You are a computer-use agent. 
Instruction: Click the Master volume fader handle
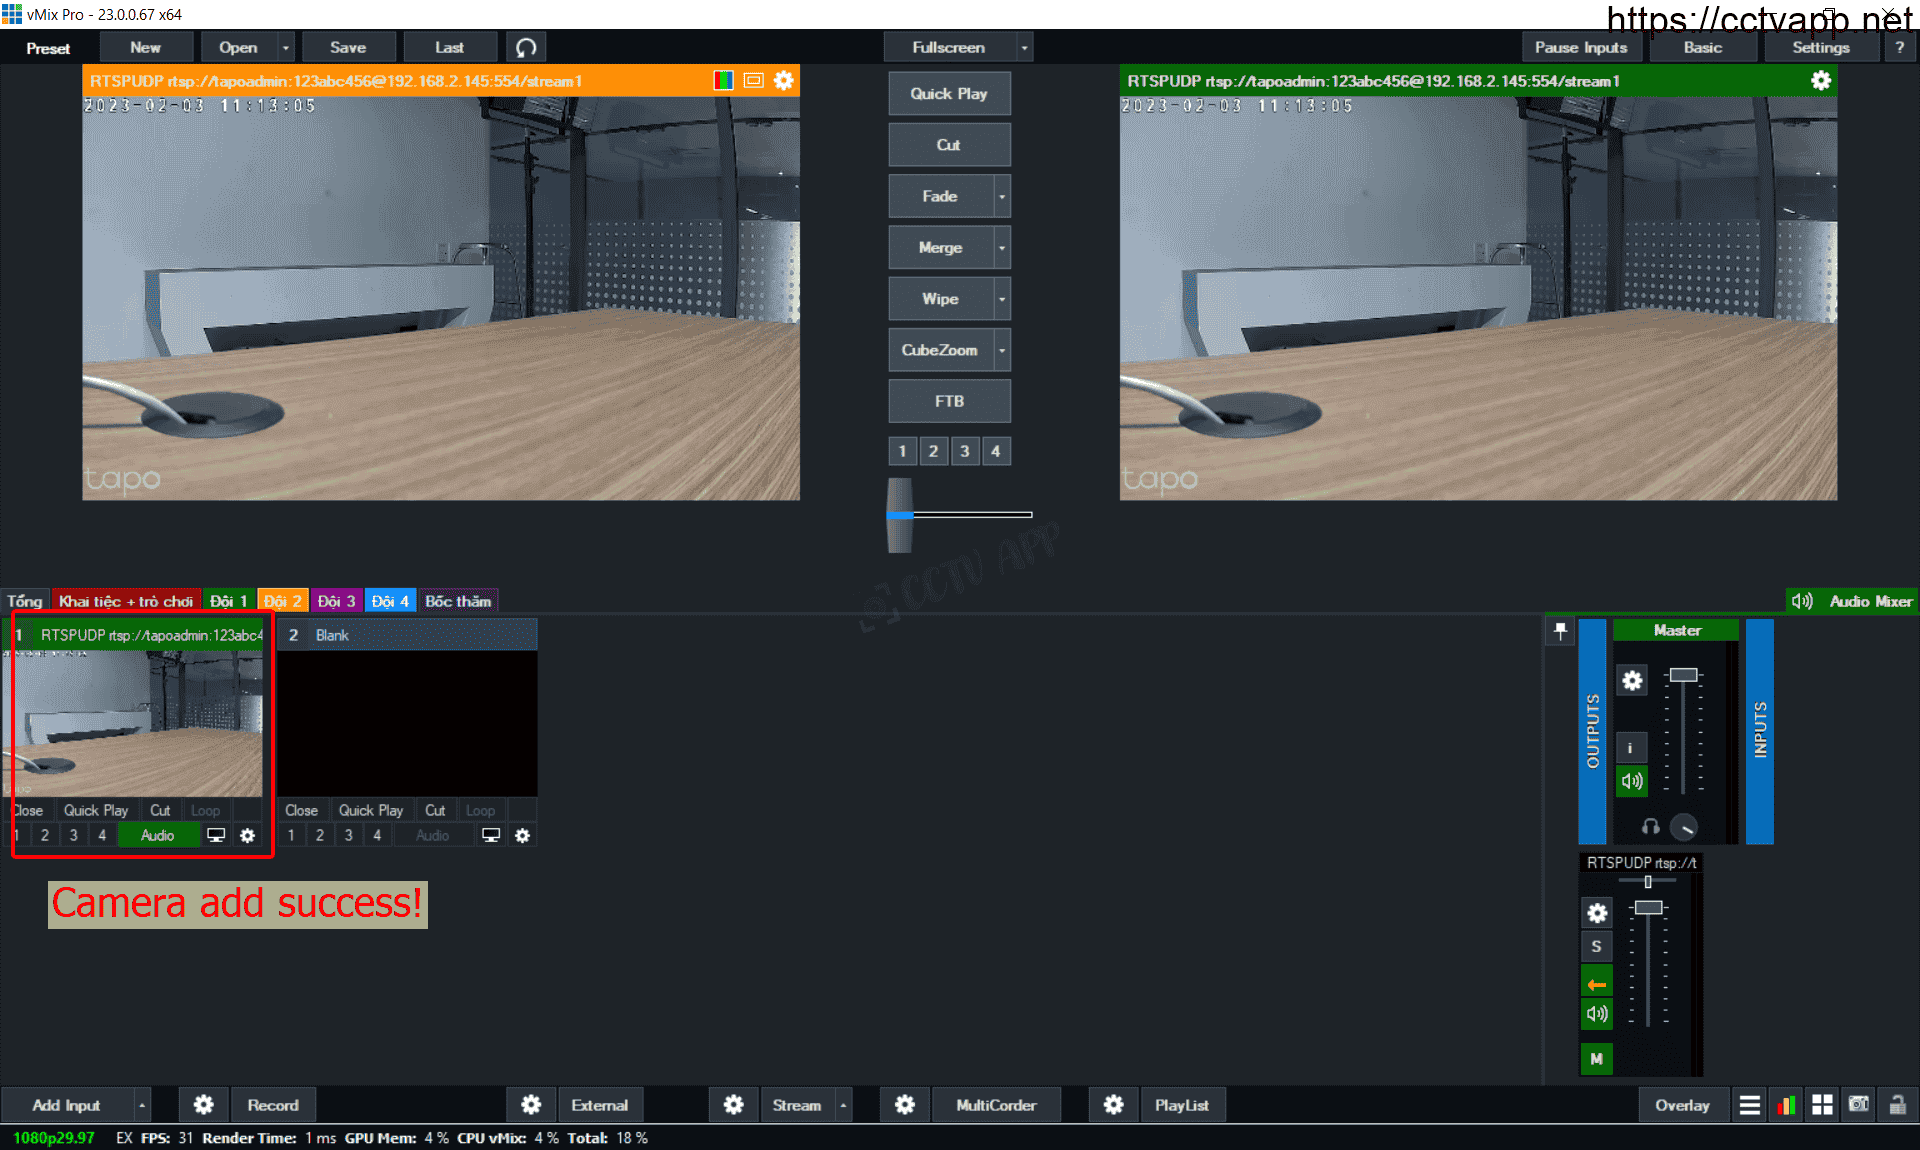point(1684,675)
